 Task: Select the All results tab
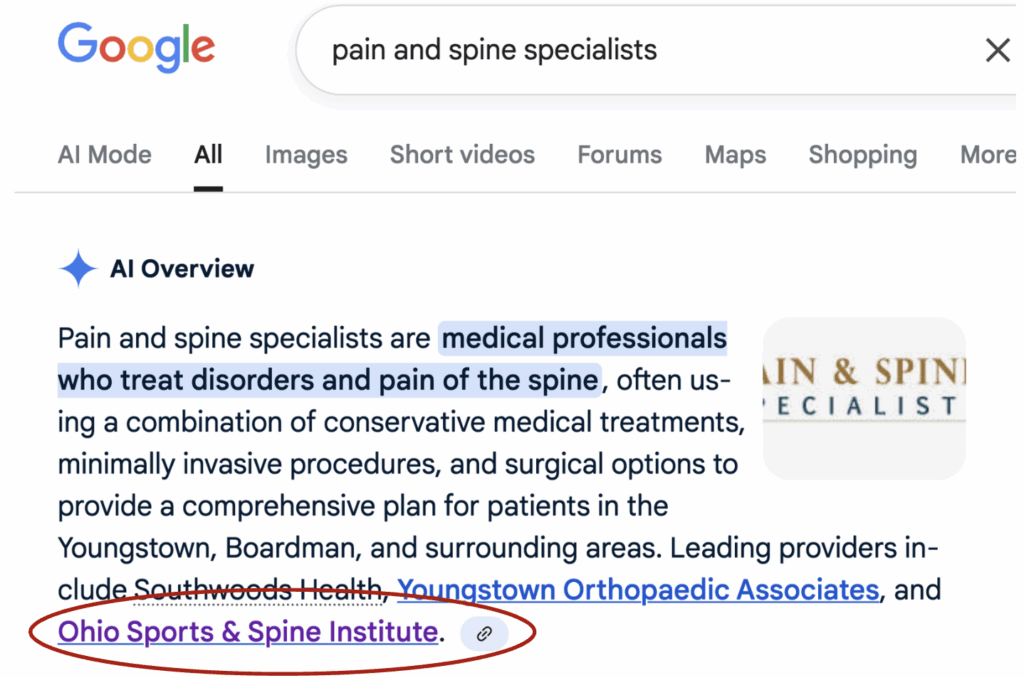[208, 155]
